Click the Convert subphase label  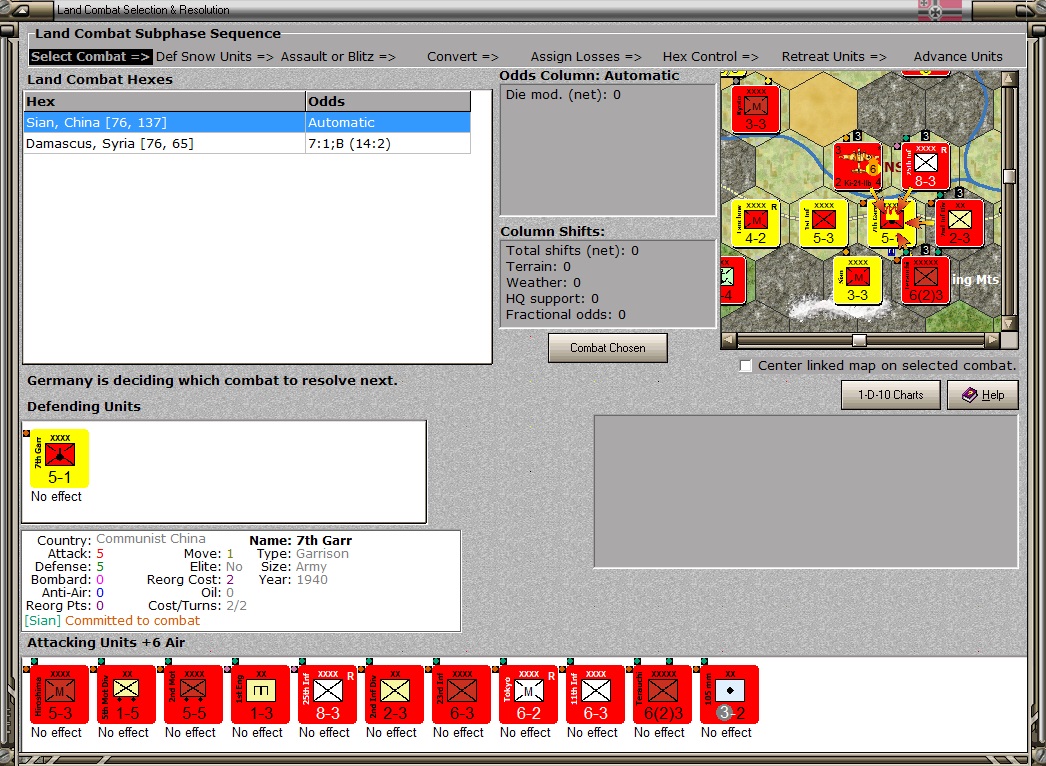point(463,57)
